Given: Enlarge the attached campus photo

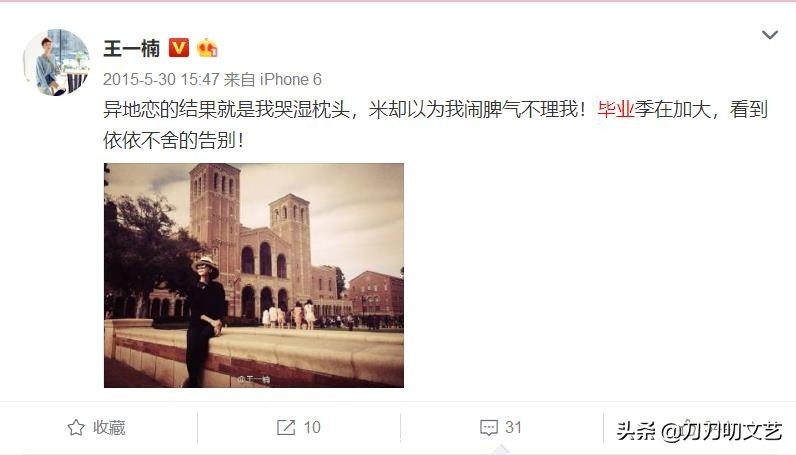Looking at the screenshot, I should click(254, 275).
